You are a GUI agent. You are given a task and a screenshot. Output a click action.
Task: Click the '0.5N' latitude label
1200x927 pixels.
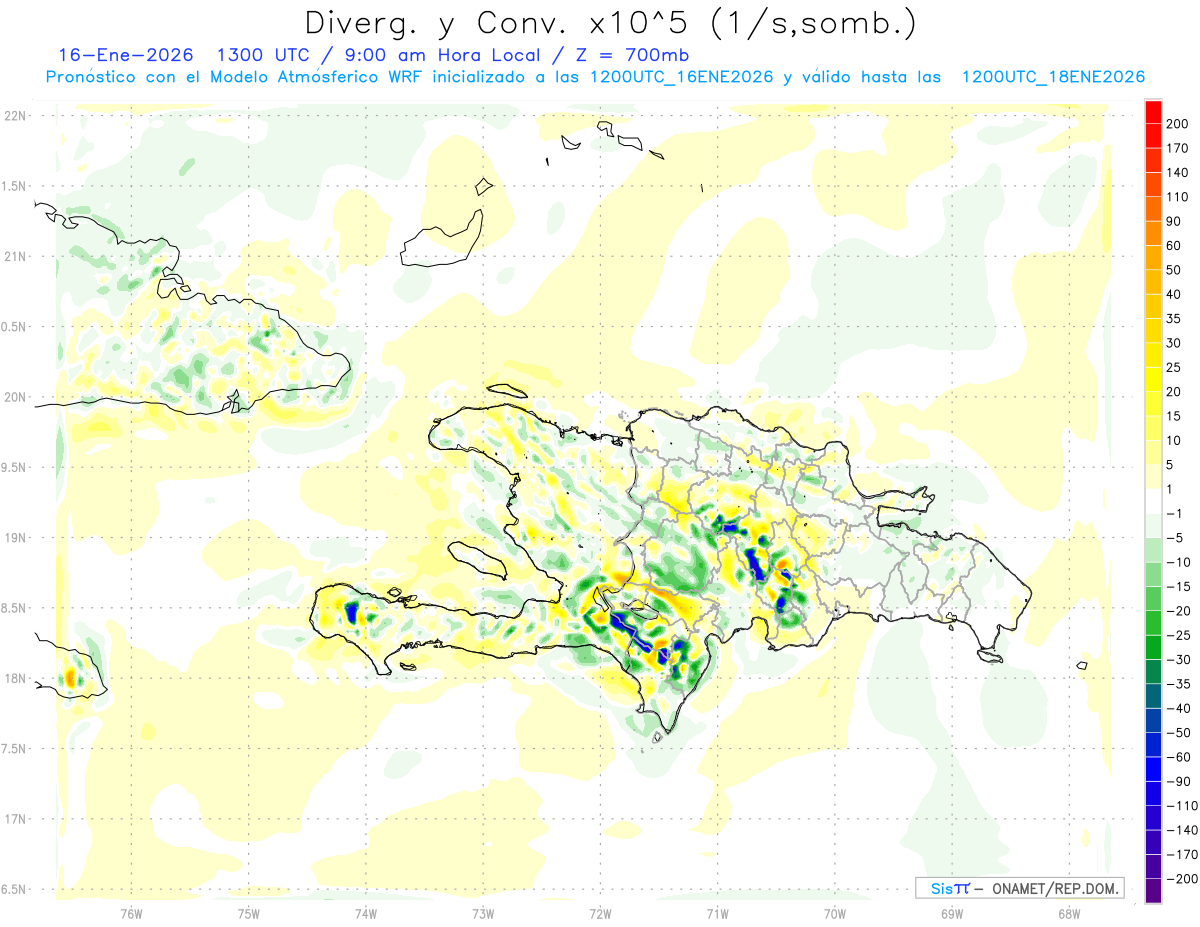(x=15, y=327)
